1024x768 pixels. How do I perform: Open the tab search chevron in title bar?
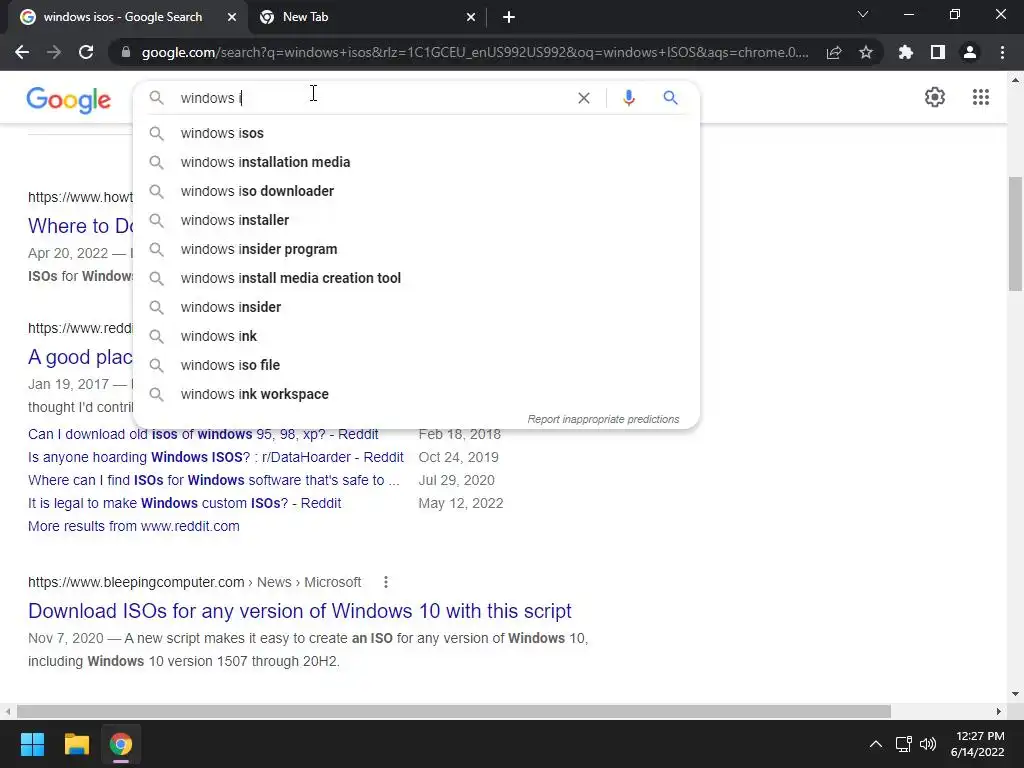[863, 14]
